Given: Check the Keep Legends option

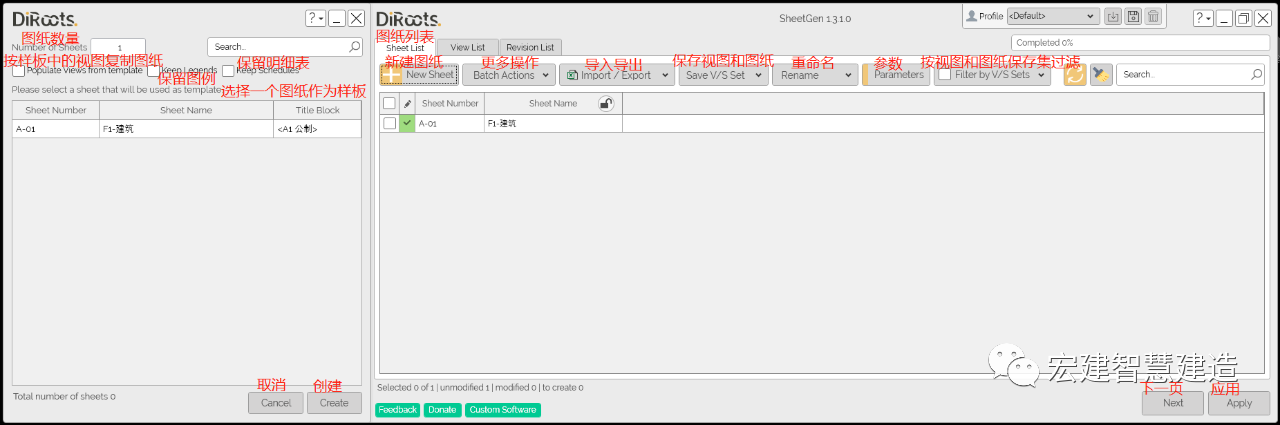Looking at the screenshot, I should pyautogui.click(x=153, y=71).
